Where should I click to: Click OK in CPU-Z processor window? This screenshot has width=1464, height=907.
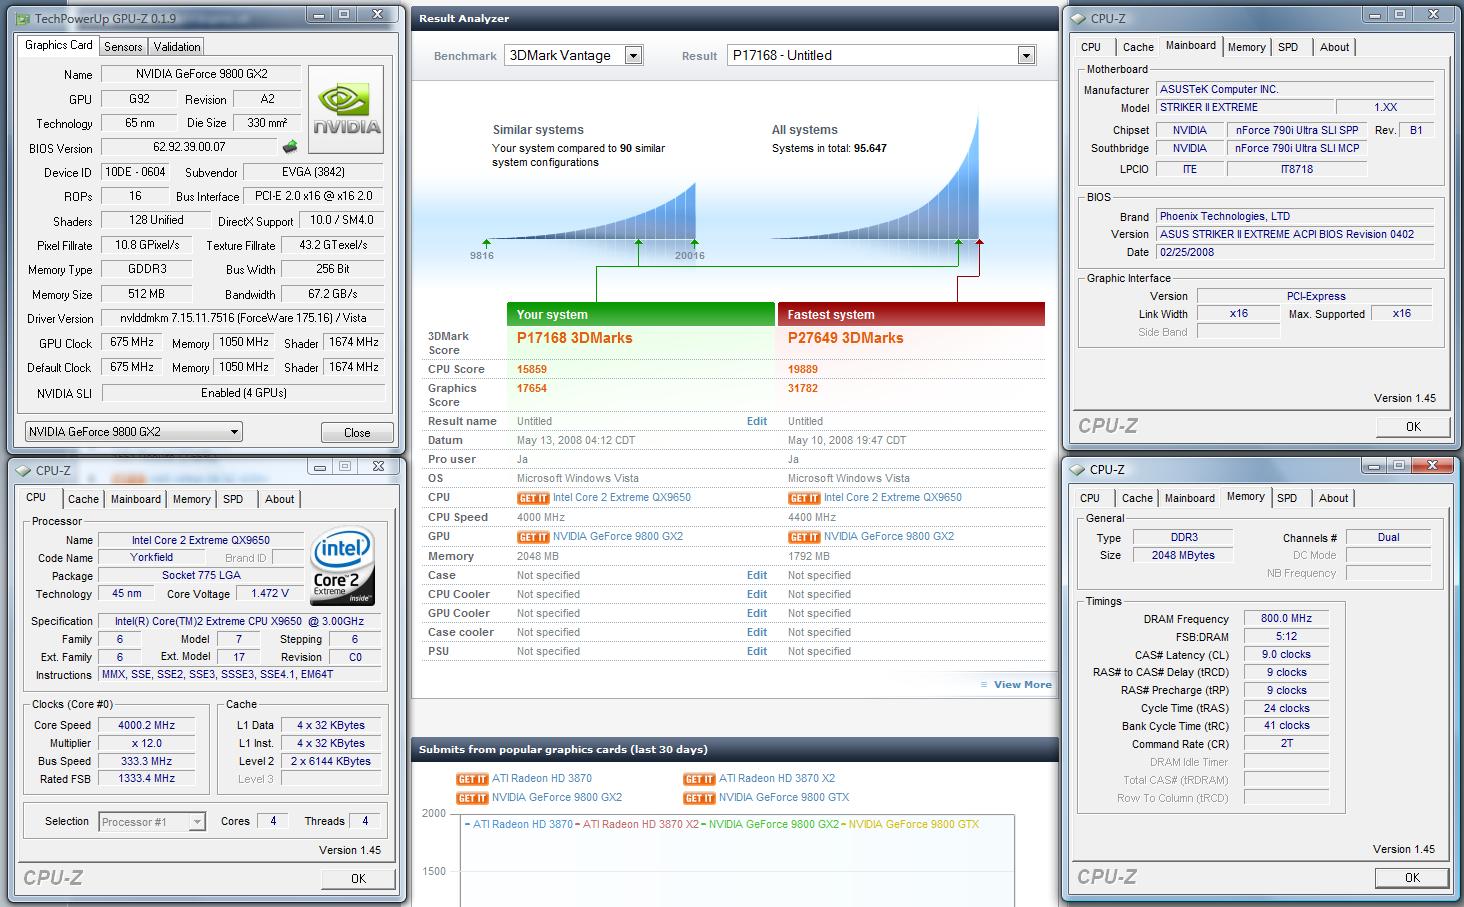point(358,878)
